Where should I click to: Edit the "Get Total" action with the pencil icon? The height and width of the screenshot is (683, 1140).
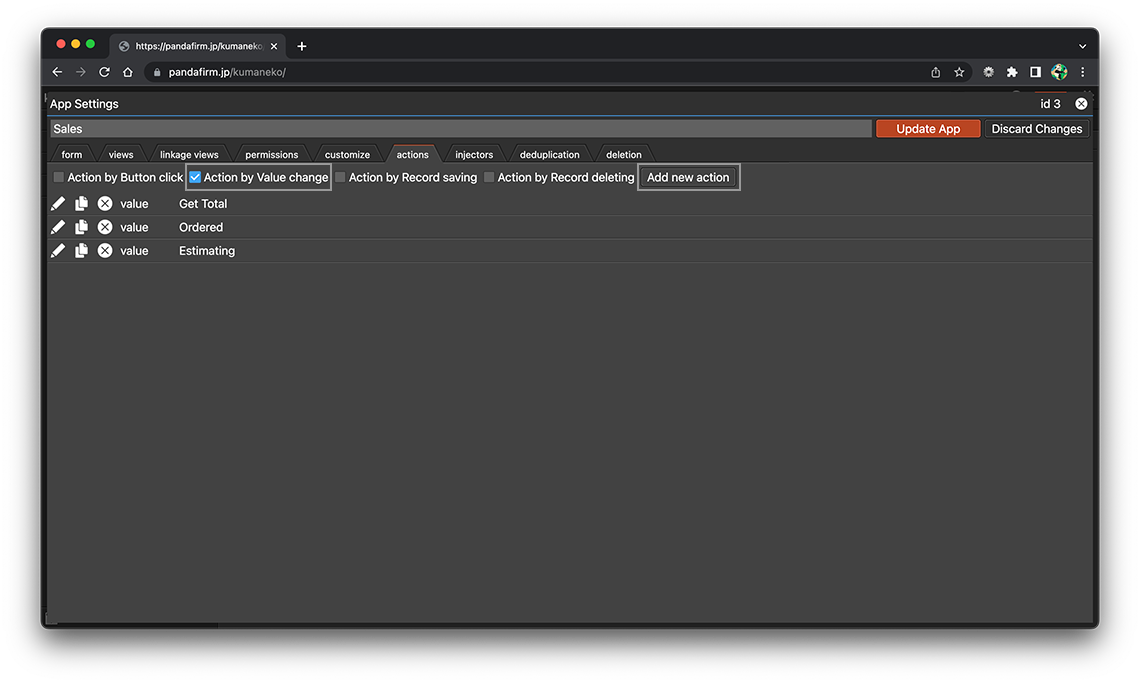pyautogui.click(x=57, y=202)
